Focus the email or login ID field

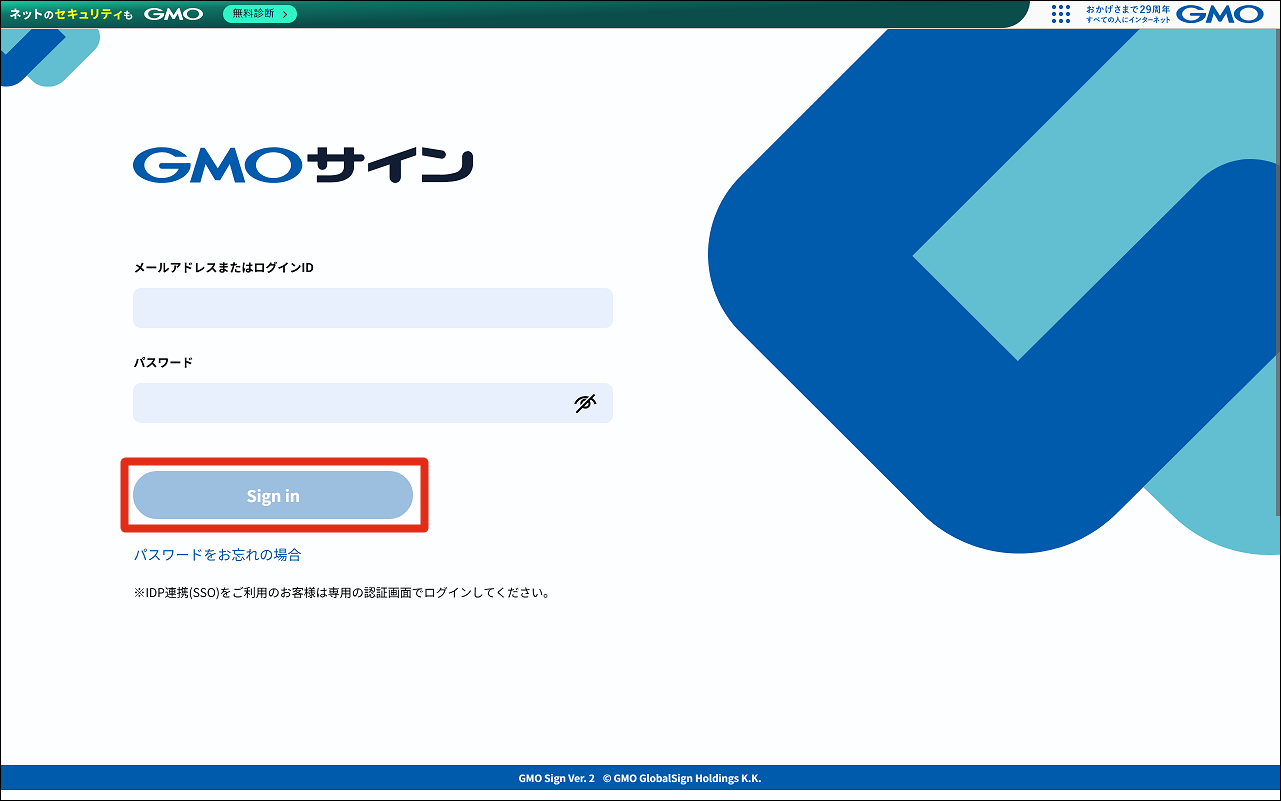pyautogui.click(x=372, y=308)
